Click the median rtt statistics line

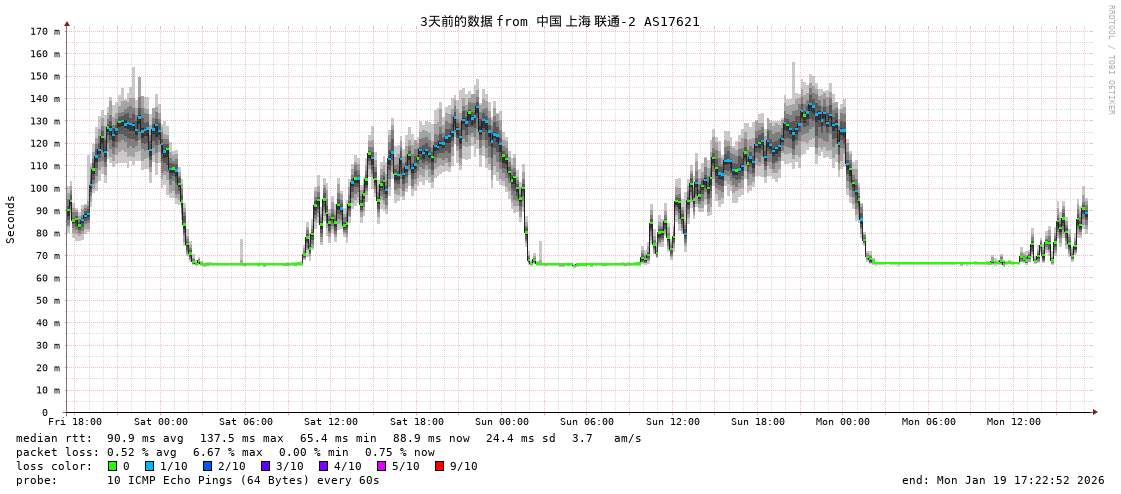pyautogui.click(x=328, y=438)
